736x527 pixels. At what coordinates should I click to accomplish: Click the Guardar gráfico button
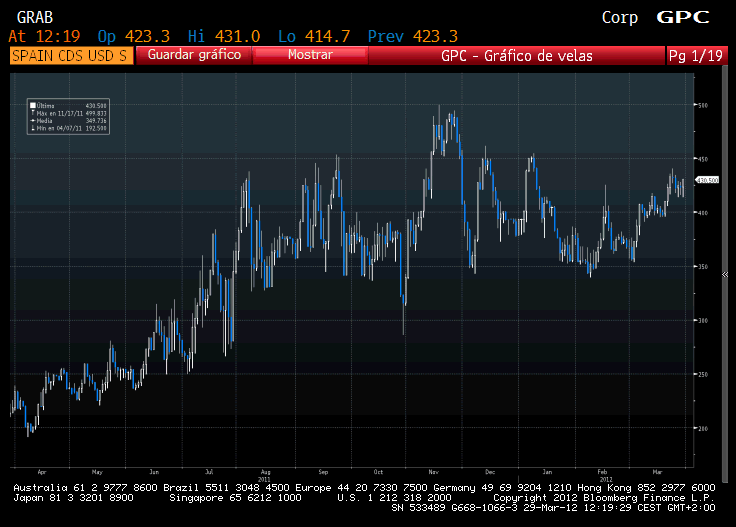(194, 55)
